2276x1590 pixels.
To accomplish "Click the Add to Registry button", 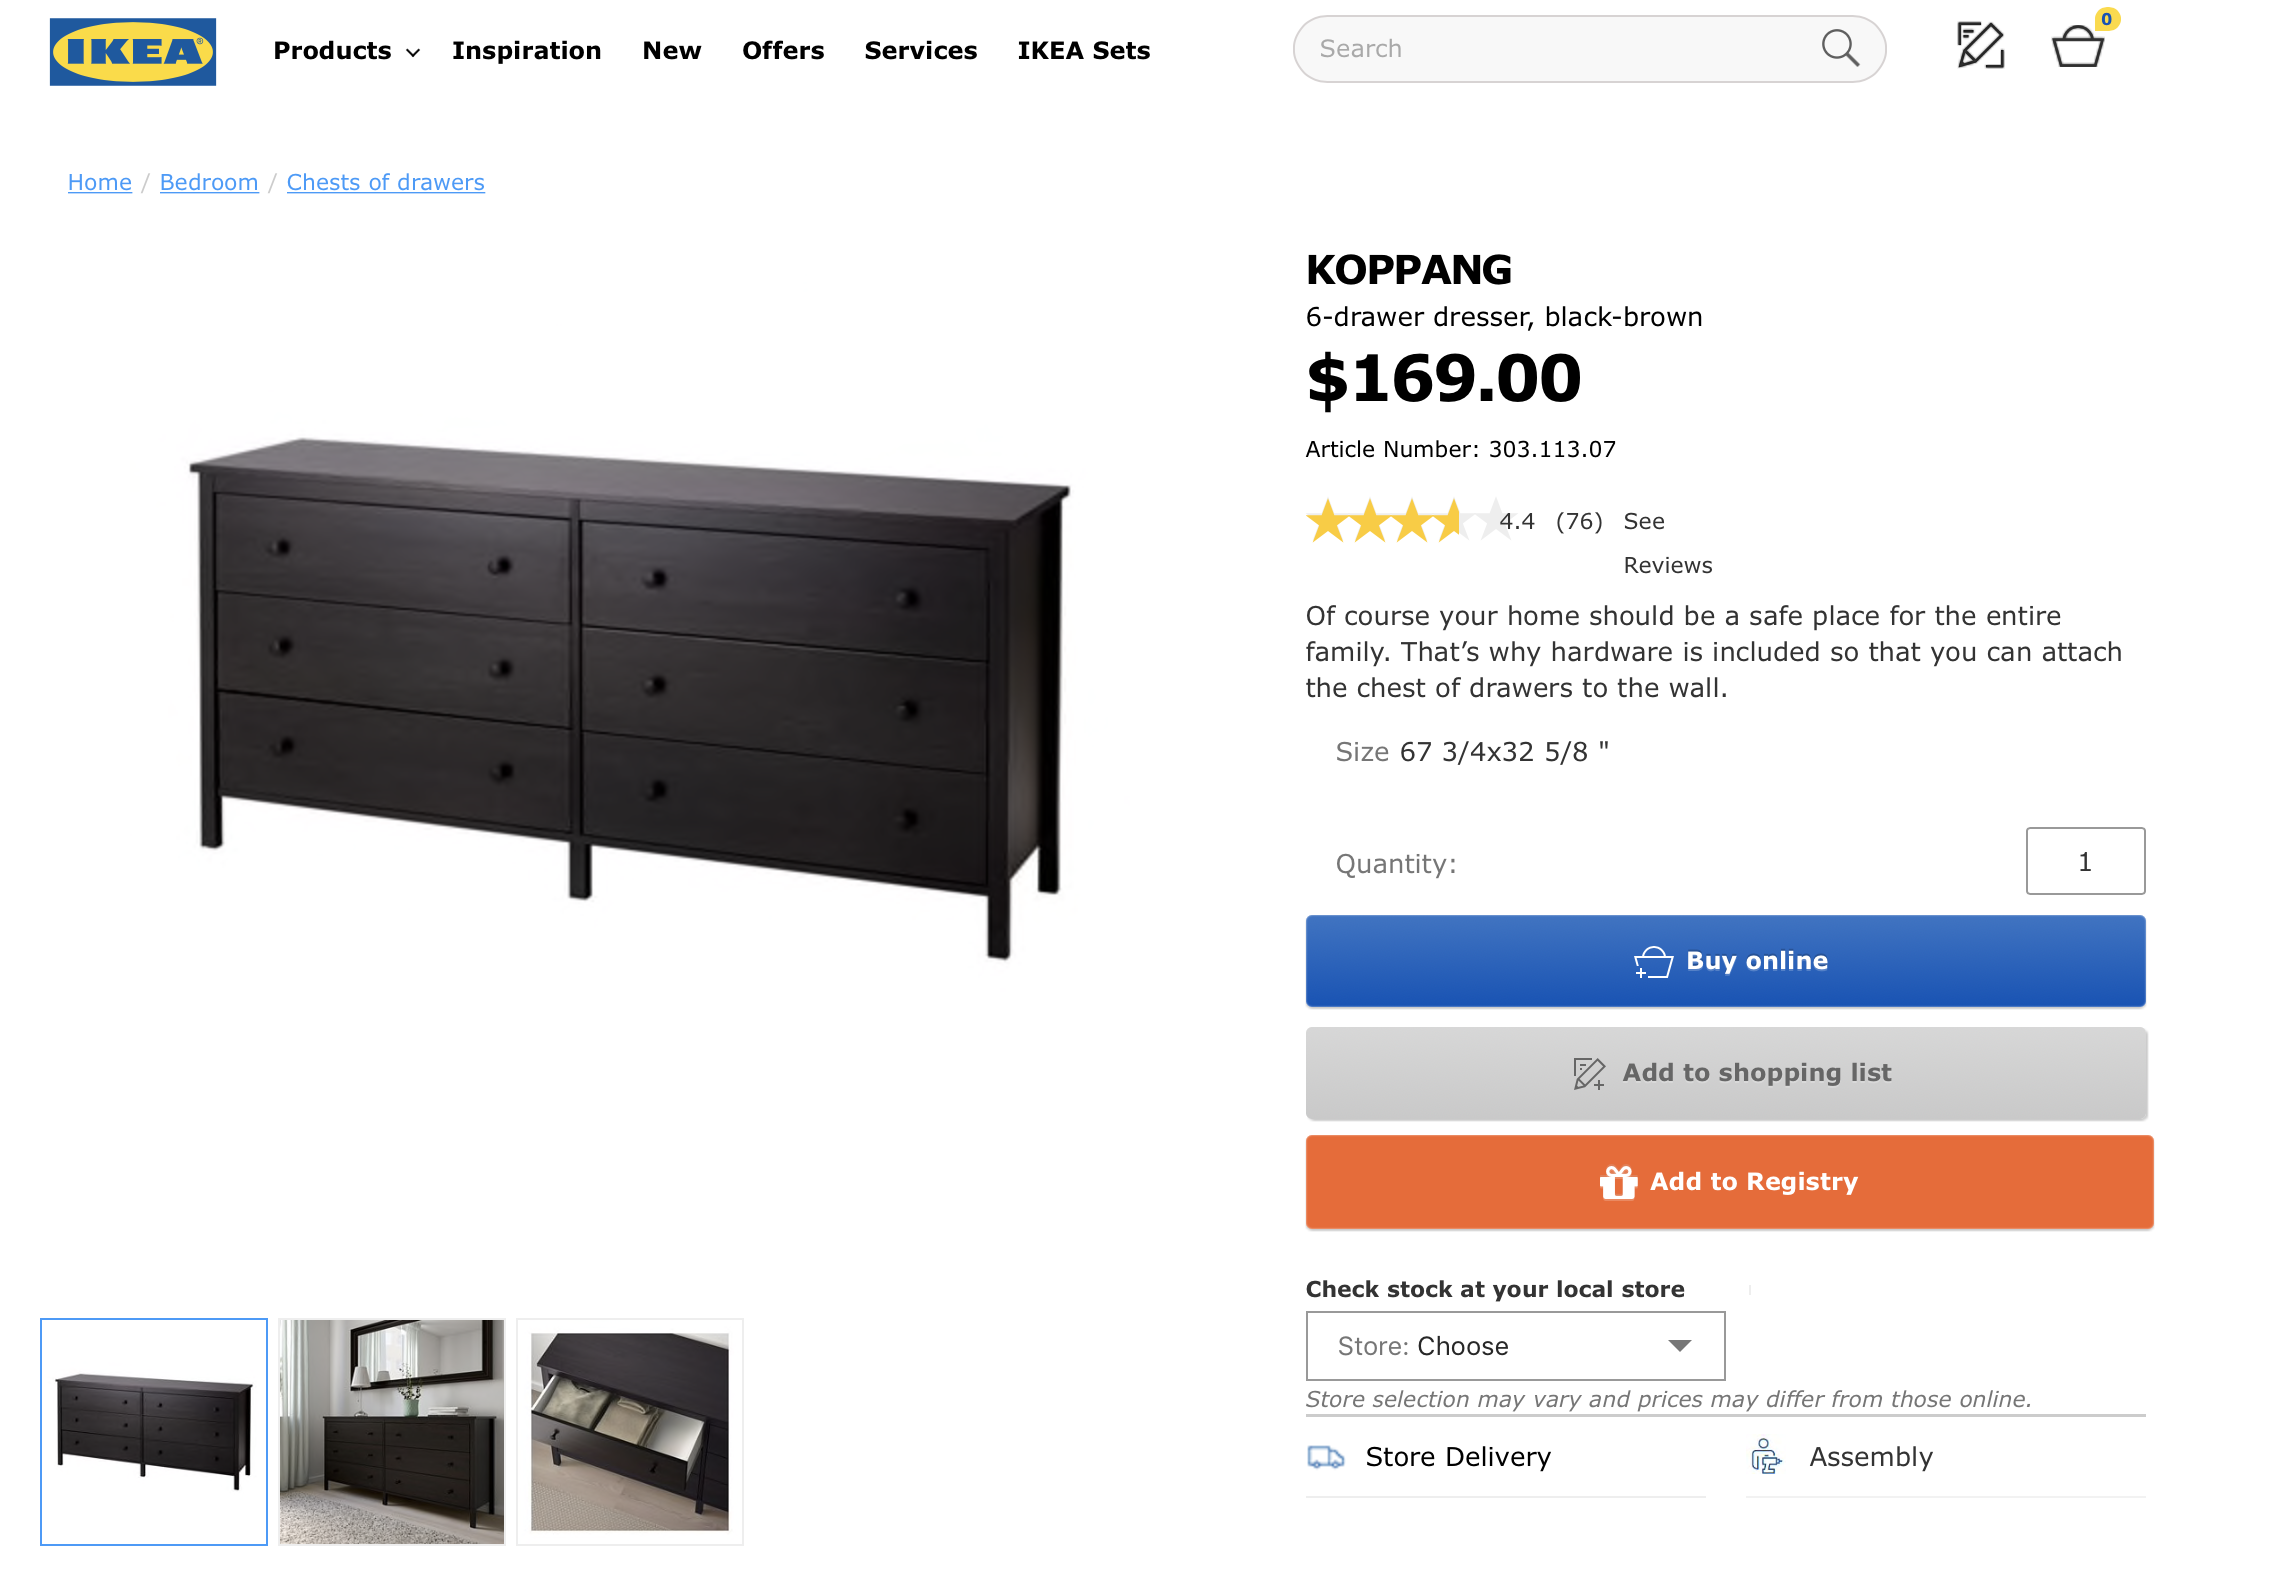I will (1729, 1182).
